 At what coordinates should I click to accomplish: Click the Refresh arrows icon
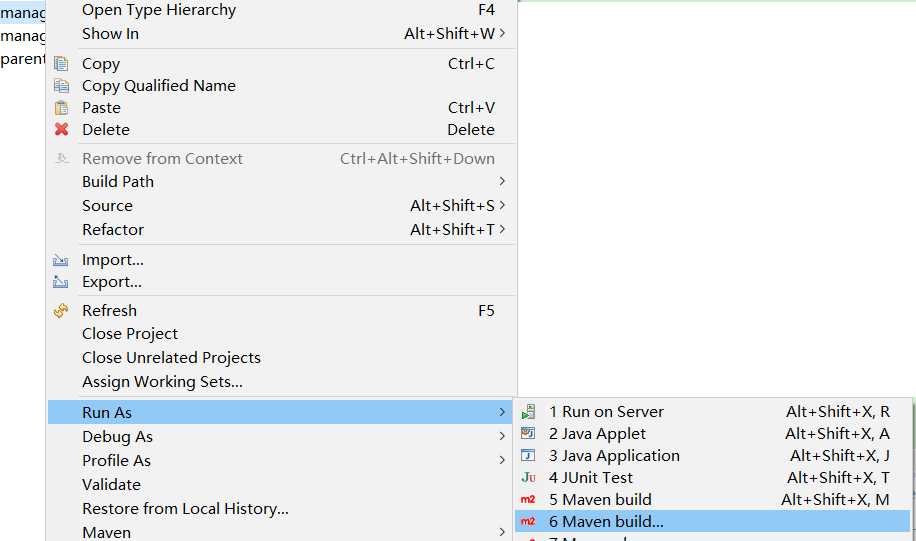point(61,311)
